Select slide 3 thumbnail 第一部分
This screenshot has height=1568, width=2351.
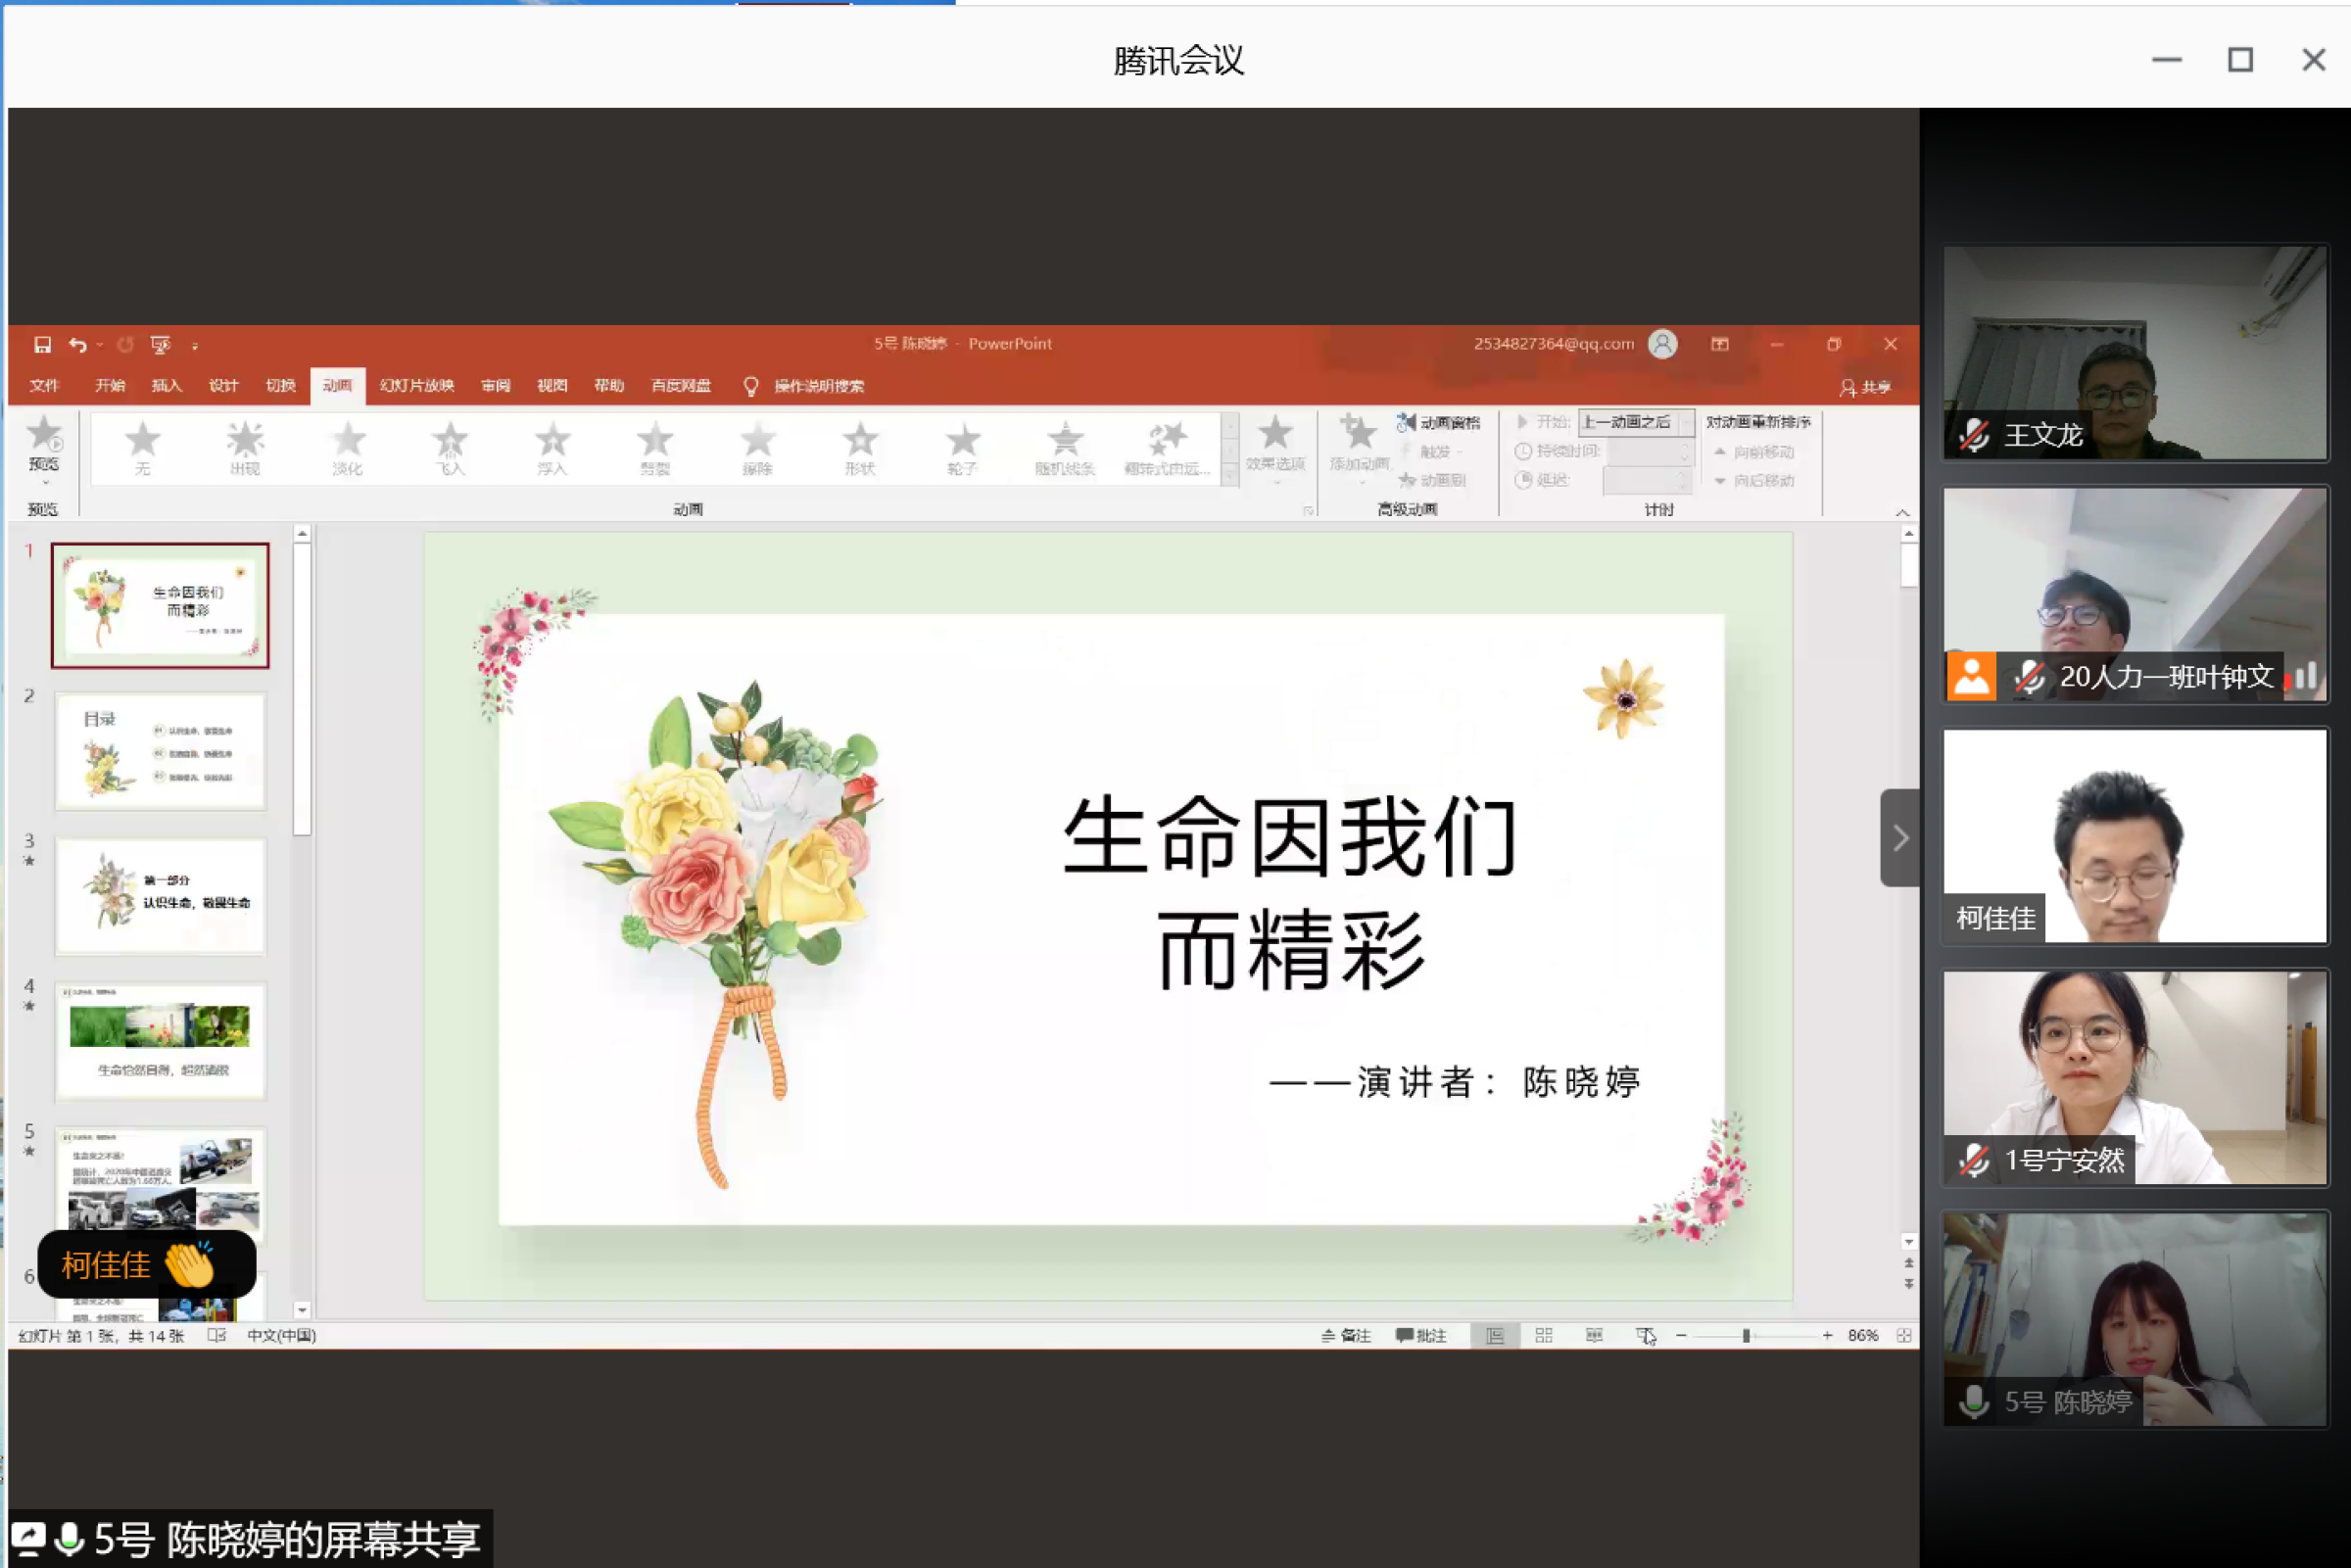pyautogui.click(x=160, y=896)
